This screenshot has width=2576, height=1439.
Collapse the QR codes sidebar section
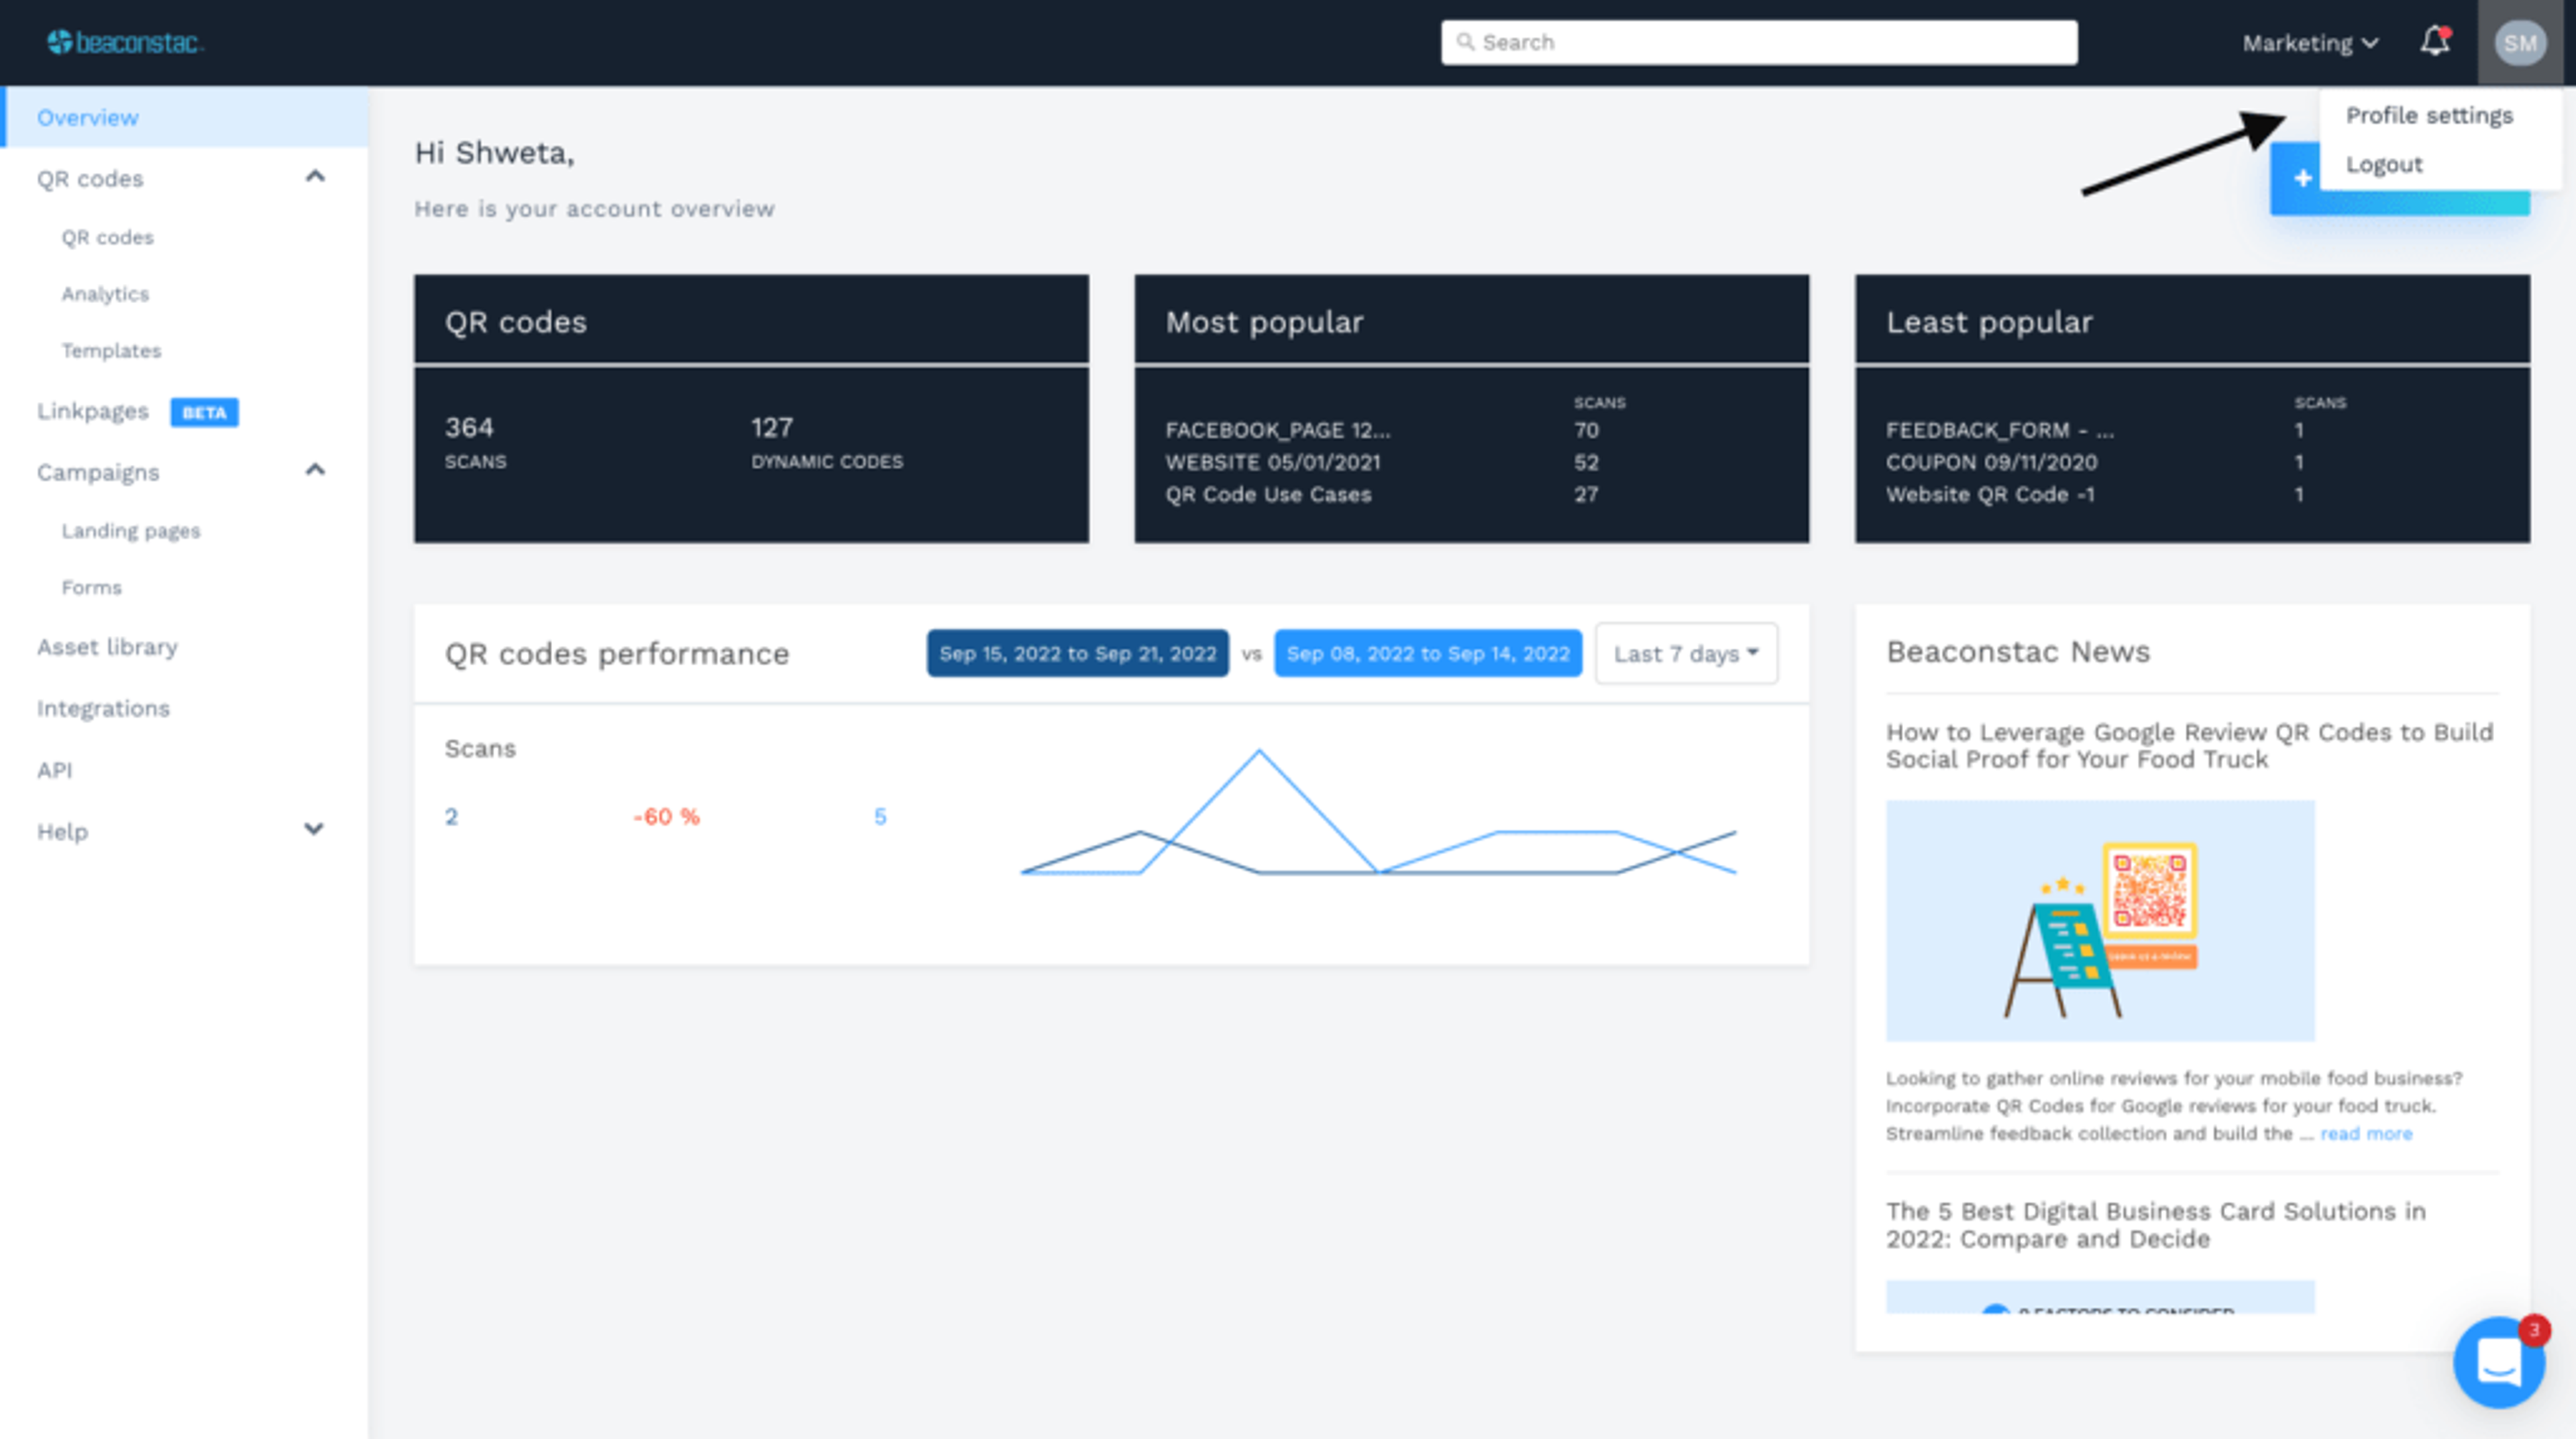pyautogui.click(x=315, y=177)
